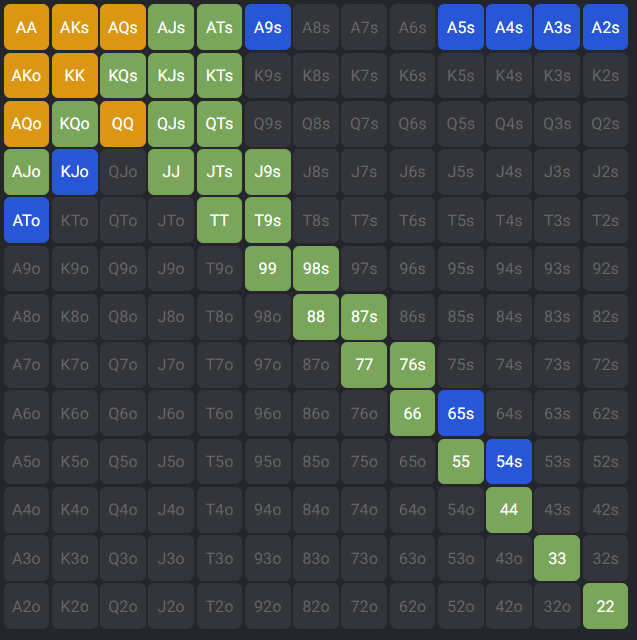Click the T9s green cell
The width and height of the screenshot is (637, 640).
coord(267,220)
